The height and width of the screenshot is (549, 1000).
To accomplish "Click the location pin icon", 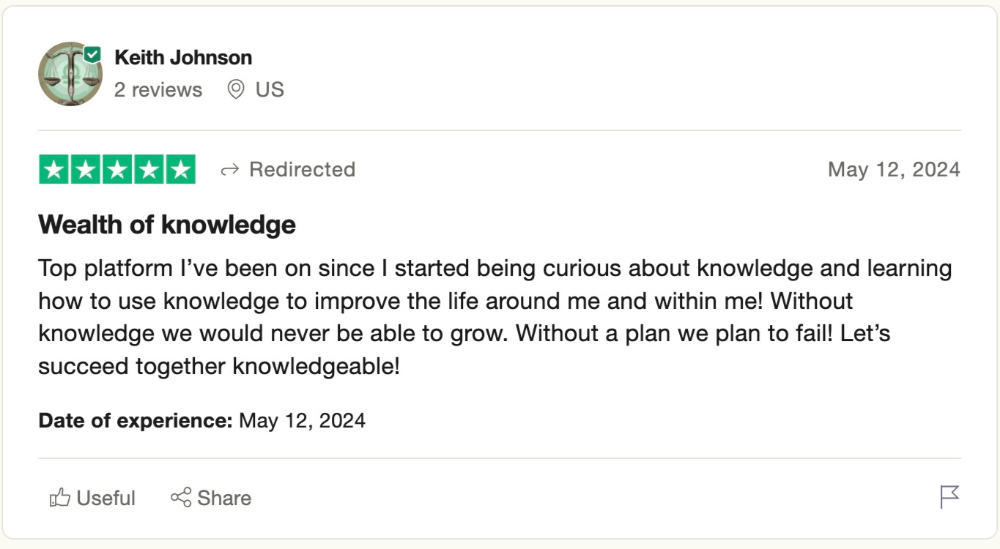I will [236, 90].
